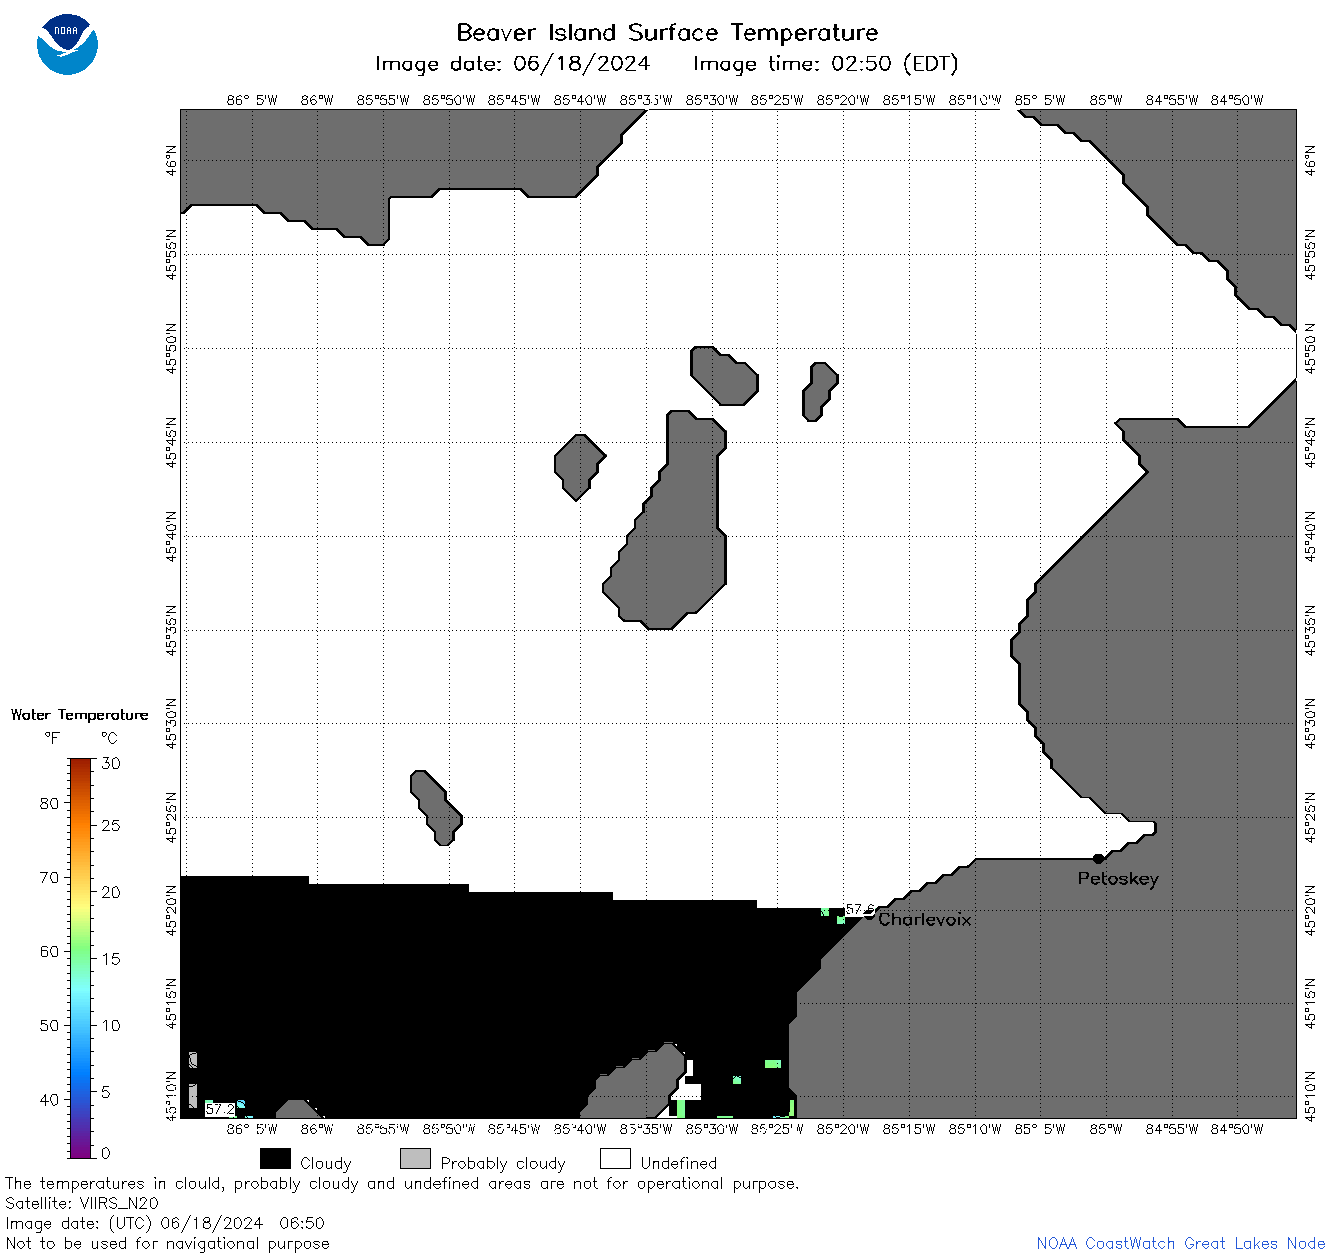Click 0 on the Celsius scale
1336x1259 pixels.
click(x=106, y=1153)
